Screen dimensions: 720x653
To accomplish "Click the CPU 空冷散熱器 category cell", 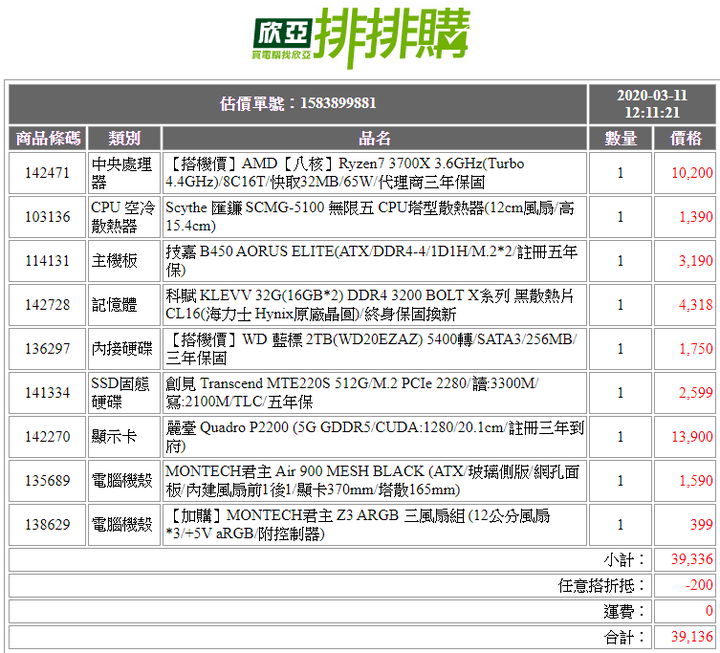I will (124, 217).
